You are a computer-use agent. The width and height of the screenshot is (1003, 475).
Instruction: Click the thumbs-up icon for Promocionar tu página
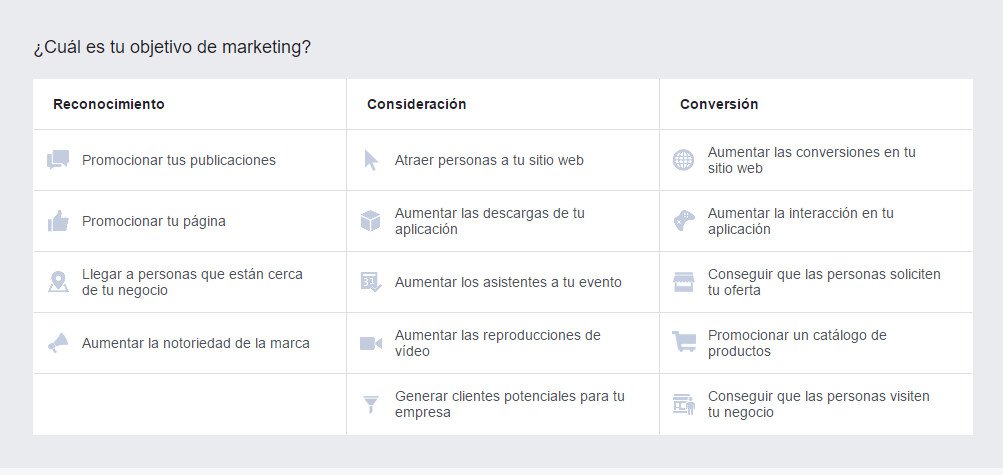(58, 221)
